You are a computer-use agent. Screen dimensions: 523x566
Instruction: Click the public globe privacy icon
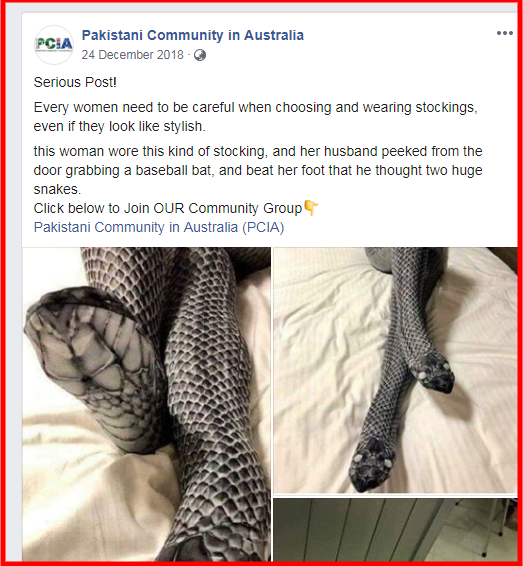pyautogui.click(x=200, y=55)
